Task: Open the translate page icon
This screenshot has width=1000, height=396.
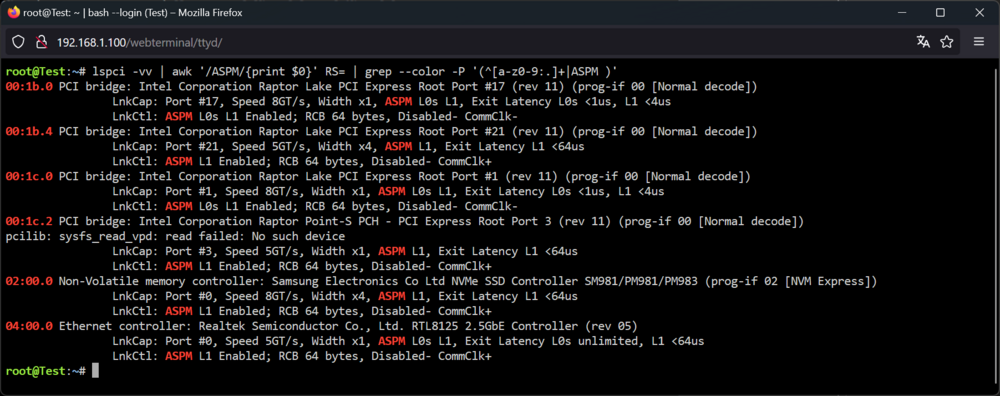Action: tap(923, 41)
